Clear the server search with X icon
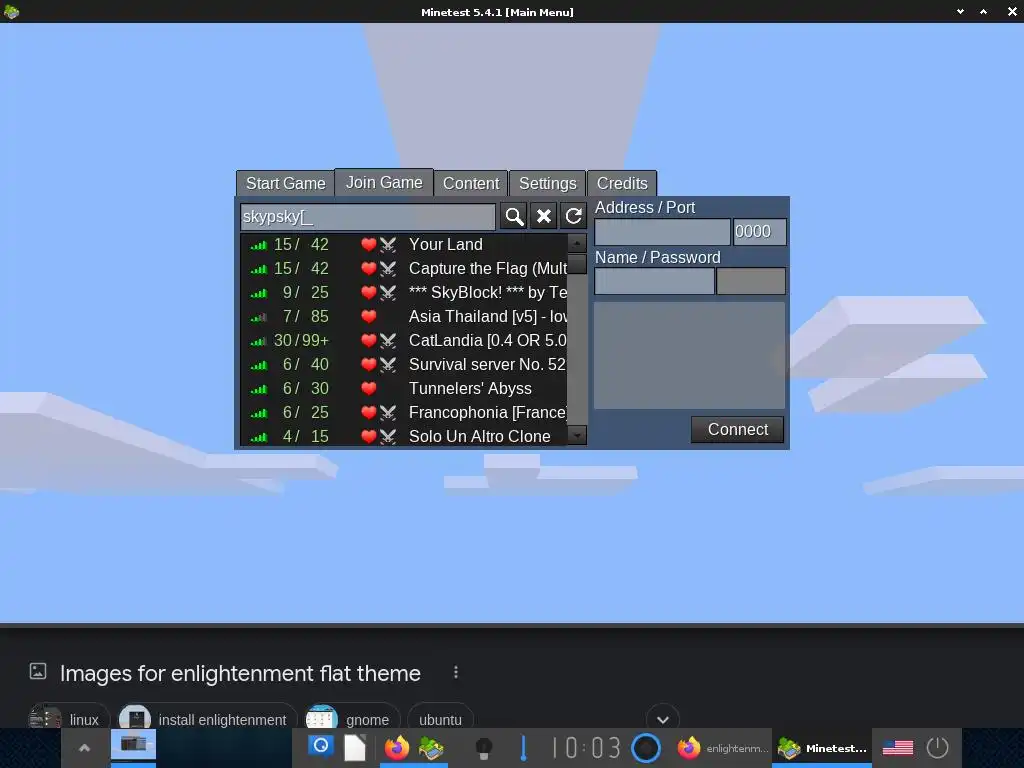This screenshot has height=768, width=1024. click(543, 216)
